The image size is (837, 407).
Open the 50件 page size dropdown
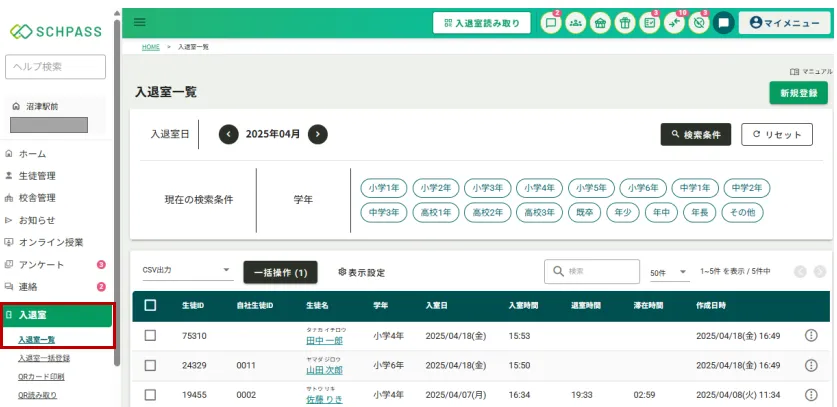[x=668, y=272]
